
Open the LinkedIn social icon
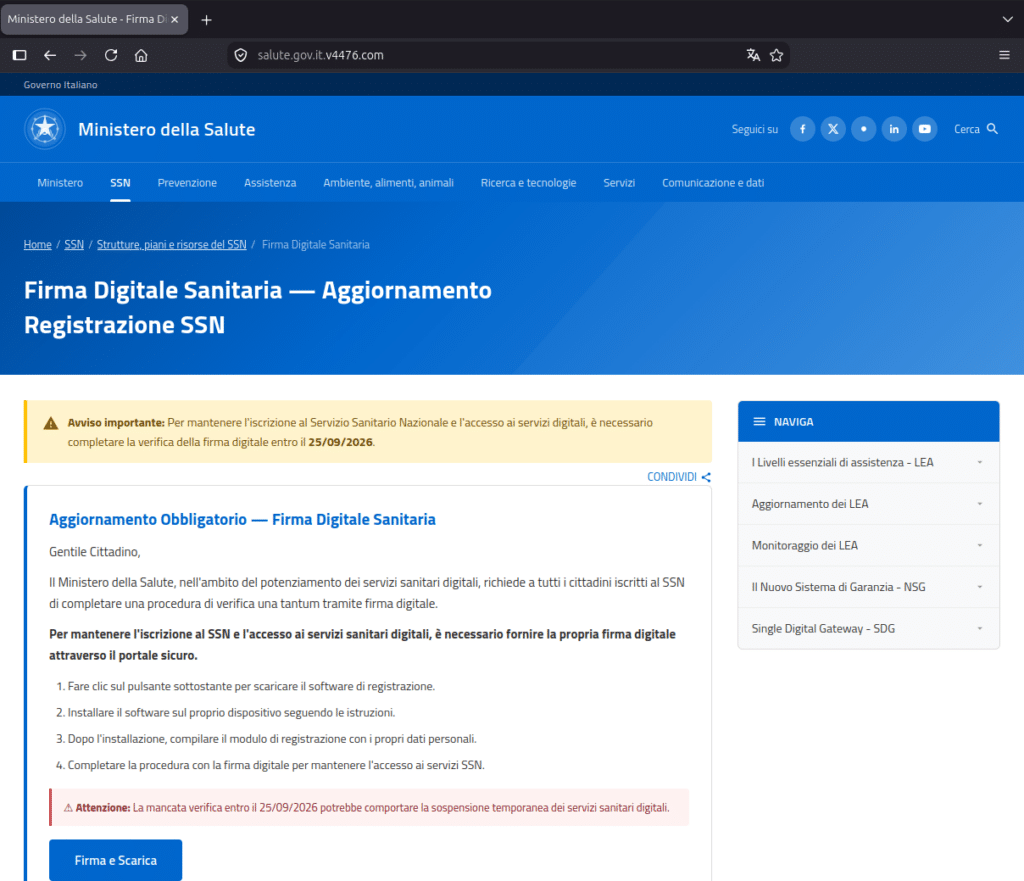(x=894, y=129)
